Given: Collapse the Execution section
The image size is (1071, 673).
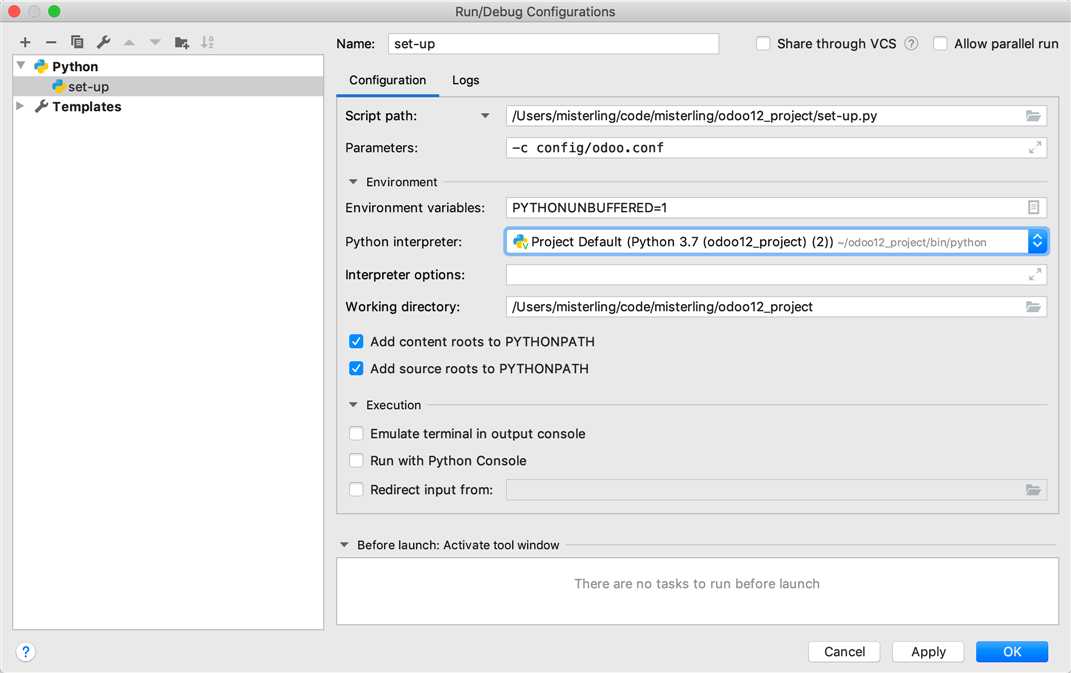Looking at the screenshot, I should (x=352, y=405).
